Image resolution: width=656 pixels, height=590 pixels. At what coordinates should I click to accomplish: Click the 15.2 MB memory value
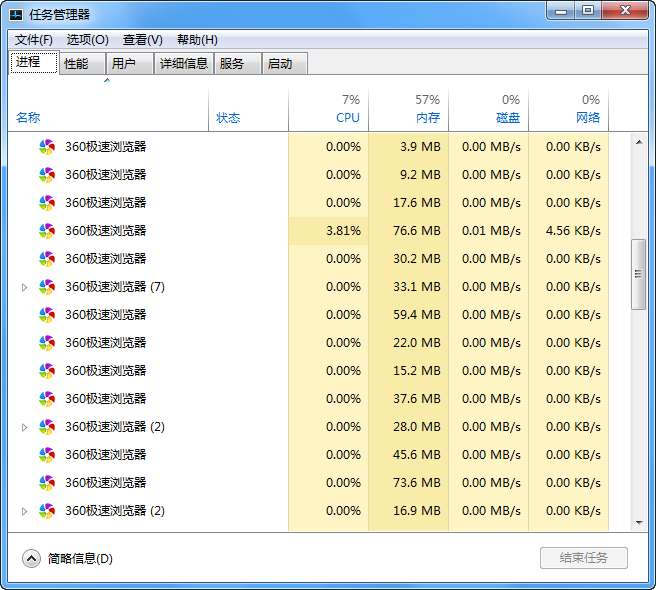pyautogui.click(x=417, y=371)
